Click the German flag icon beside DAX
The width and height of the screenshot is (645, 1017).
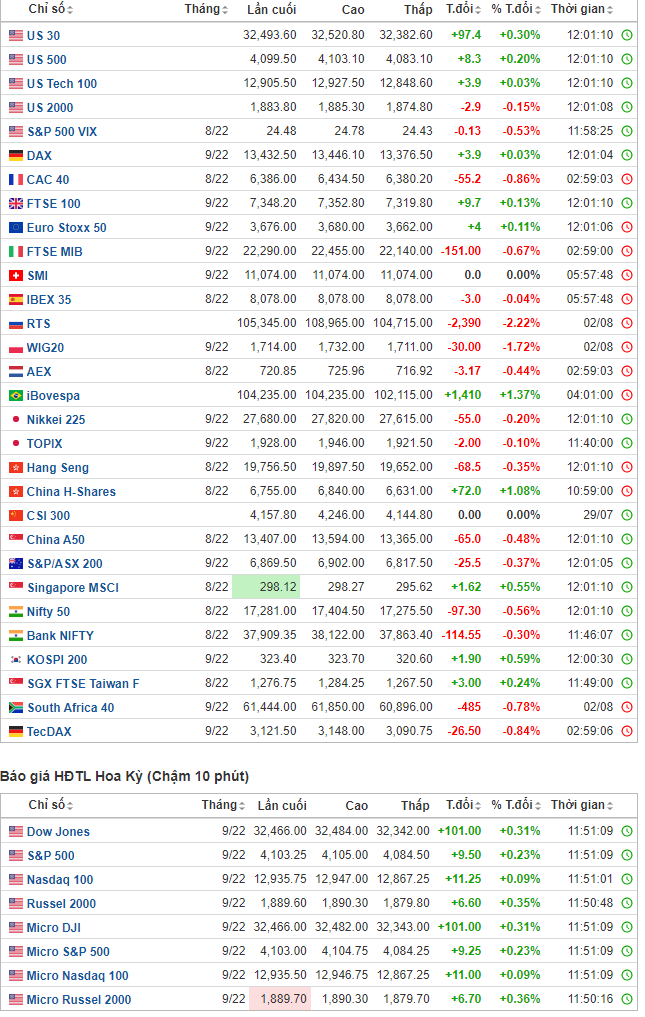16,156
